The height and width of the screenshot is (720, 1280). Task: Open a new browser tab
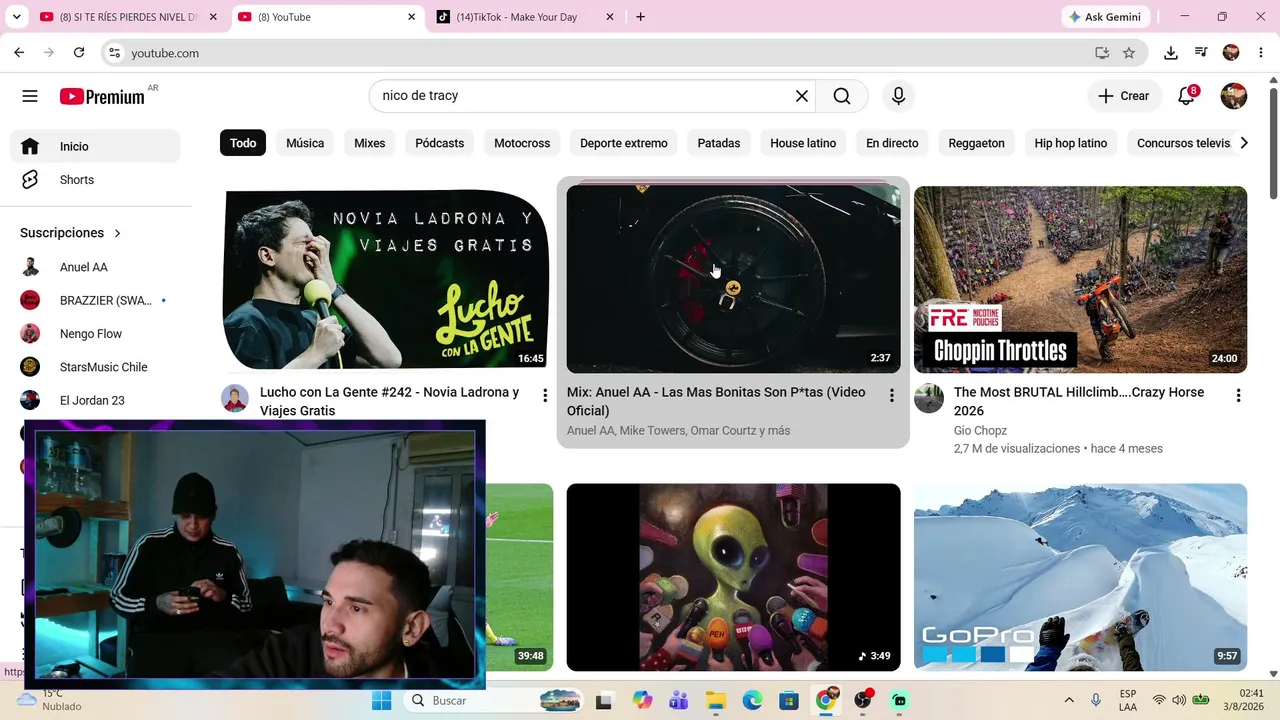[640, 17]
